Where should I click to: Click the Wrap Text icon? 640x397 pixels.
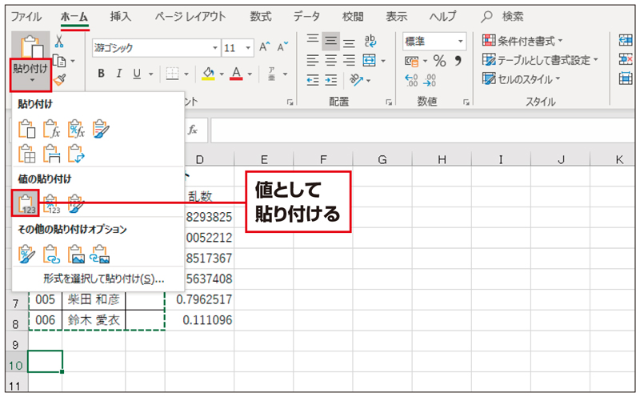370,40
